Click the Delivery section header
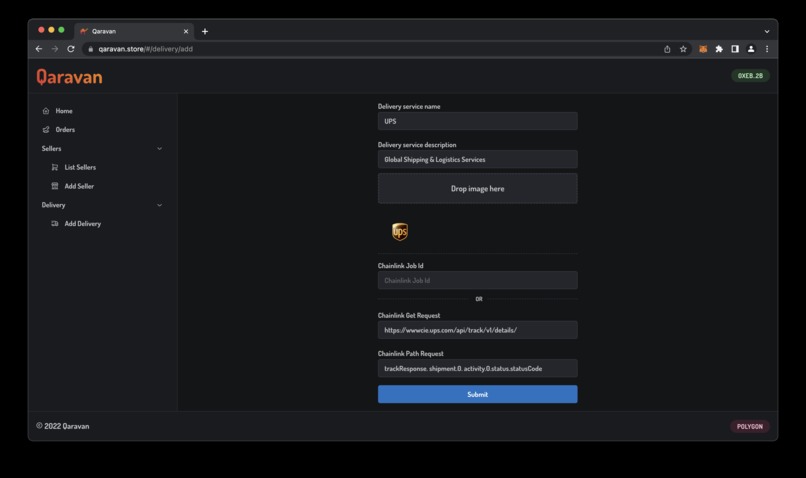 click(x=102, y=205)
